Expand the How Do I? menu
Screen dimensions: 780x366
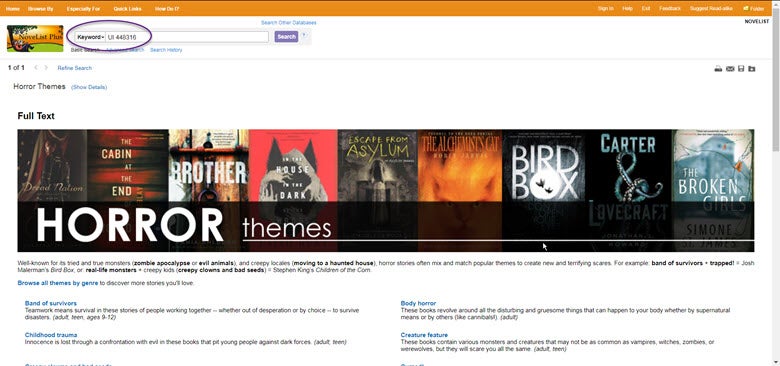[x=167, y=8]
